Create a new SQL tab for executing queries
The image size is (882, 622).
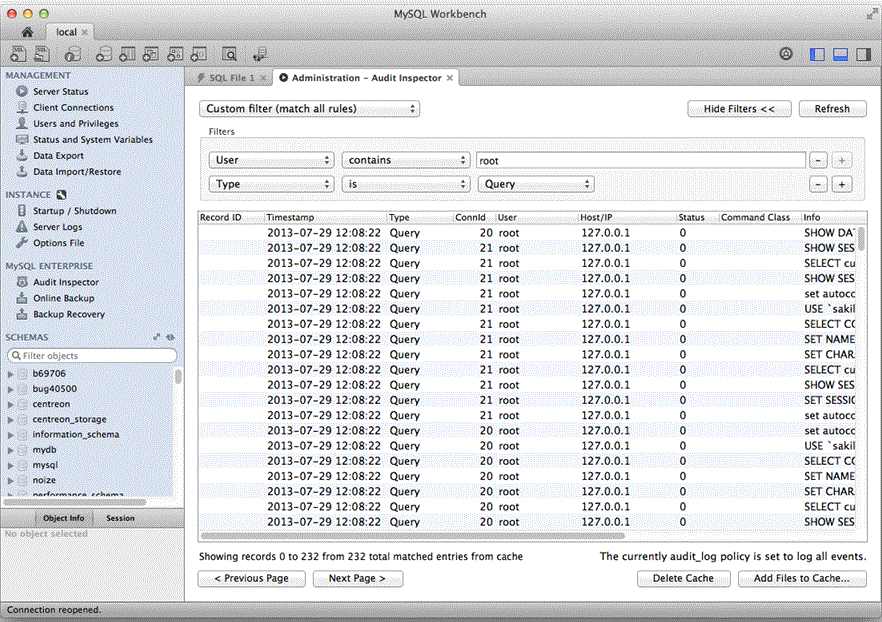(17, 53)
